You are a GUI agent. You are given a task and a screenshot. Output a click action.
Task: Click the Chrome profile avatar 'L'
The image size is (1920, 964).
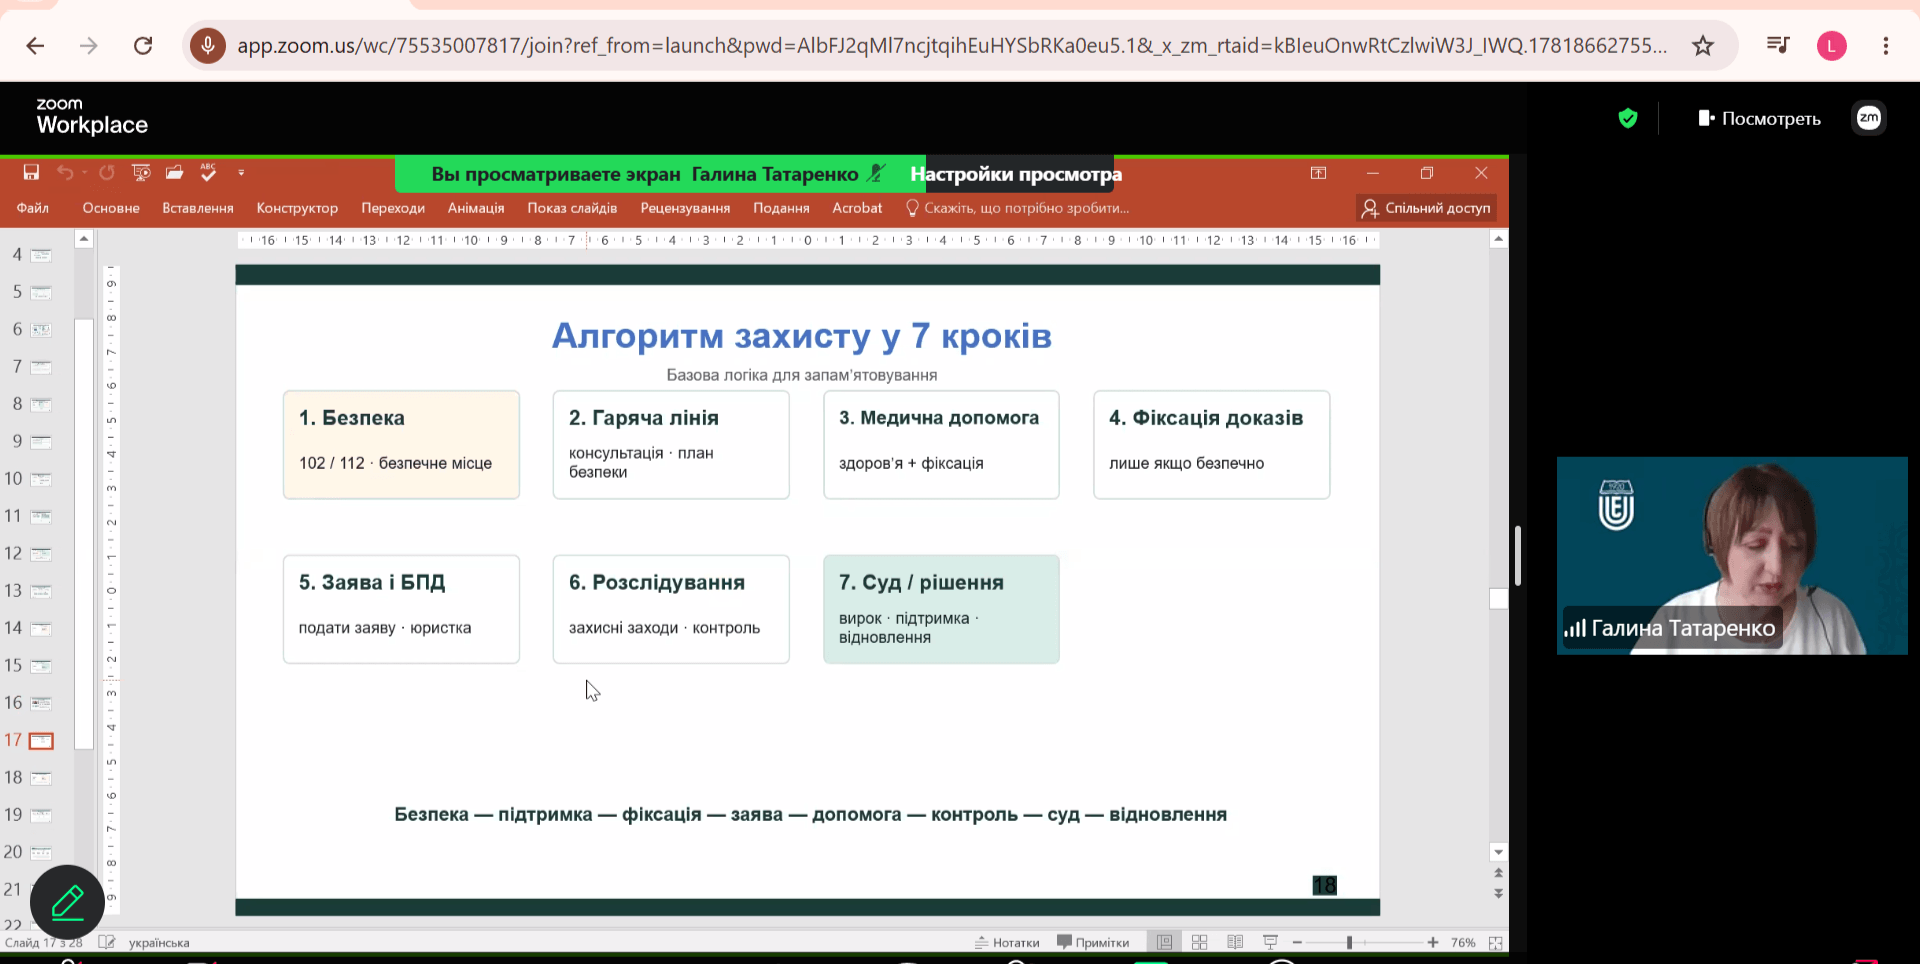tap(1832, 46)
